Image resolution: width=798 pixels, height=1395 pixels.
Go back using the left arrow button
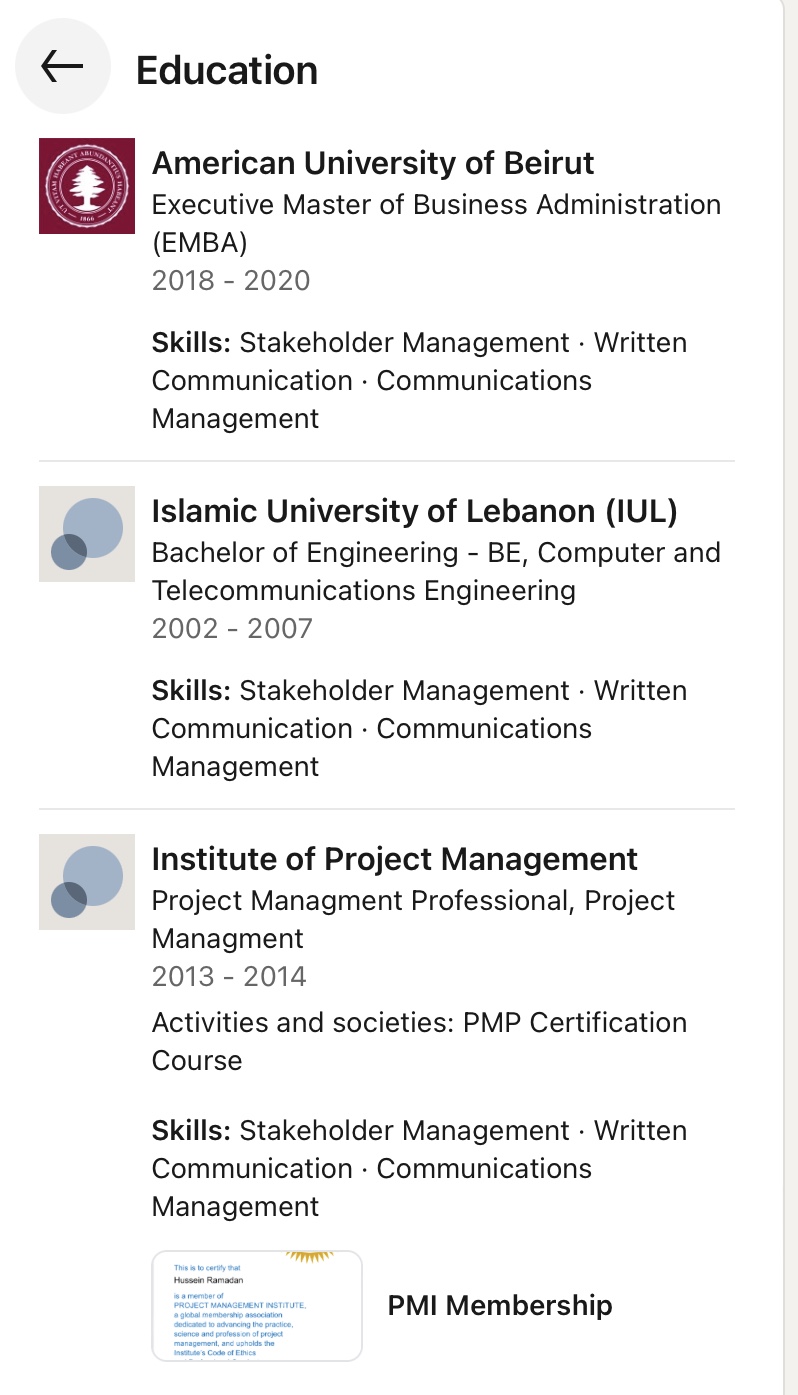62,67
